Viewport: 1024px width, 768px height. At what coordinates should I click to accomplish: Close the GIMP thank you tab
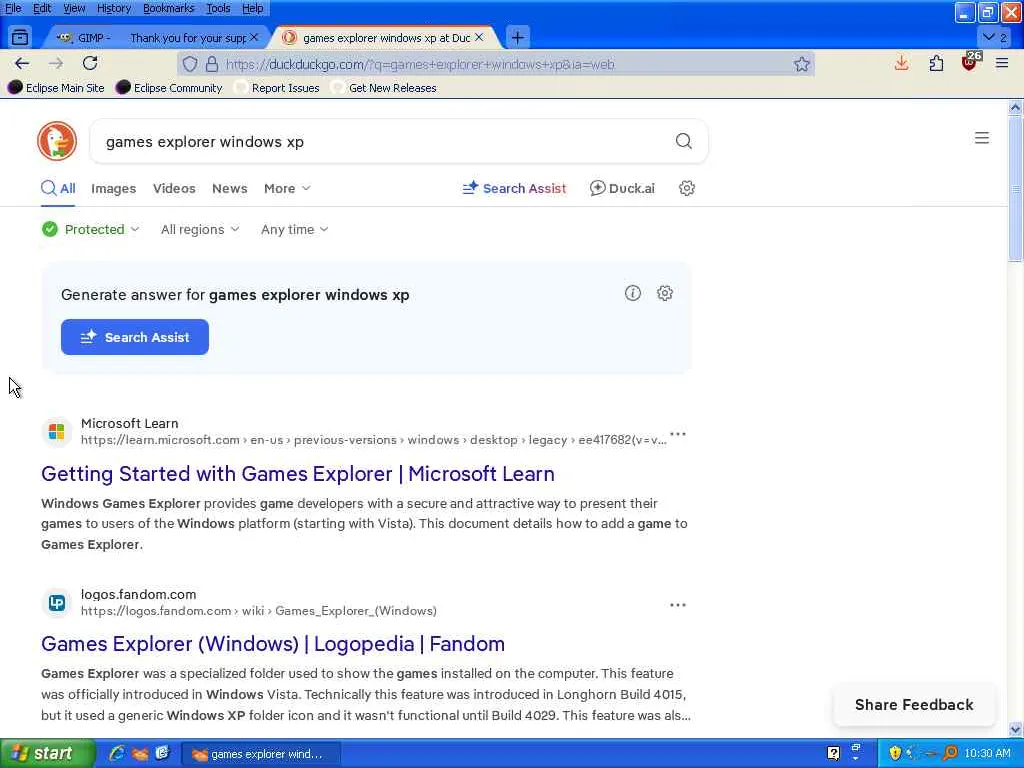254,37
